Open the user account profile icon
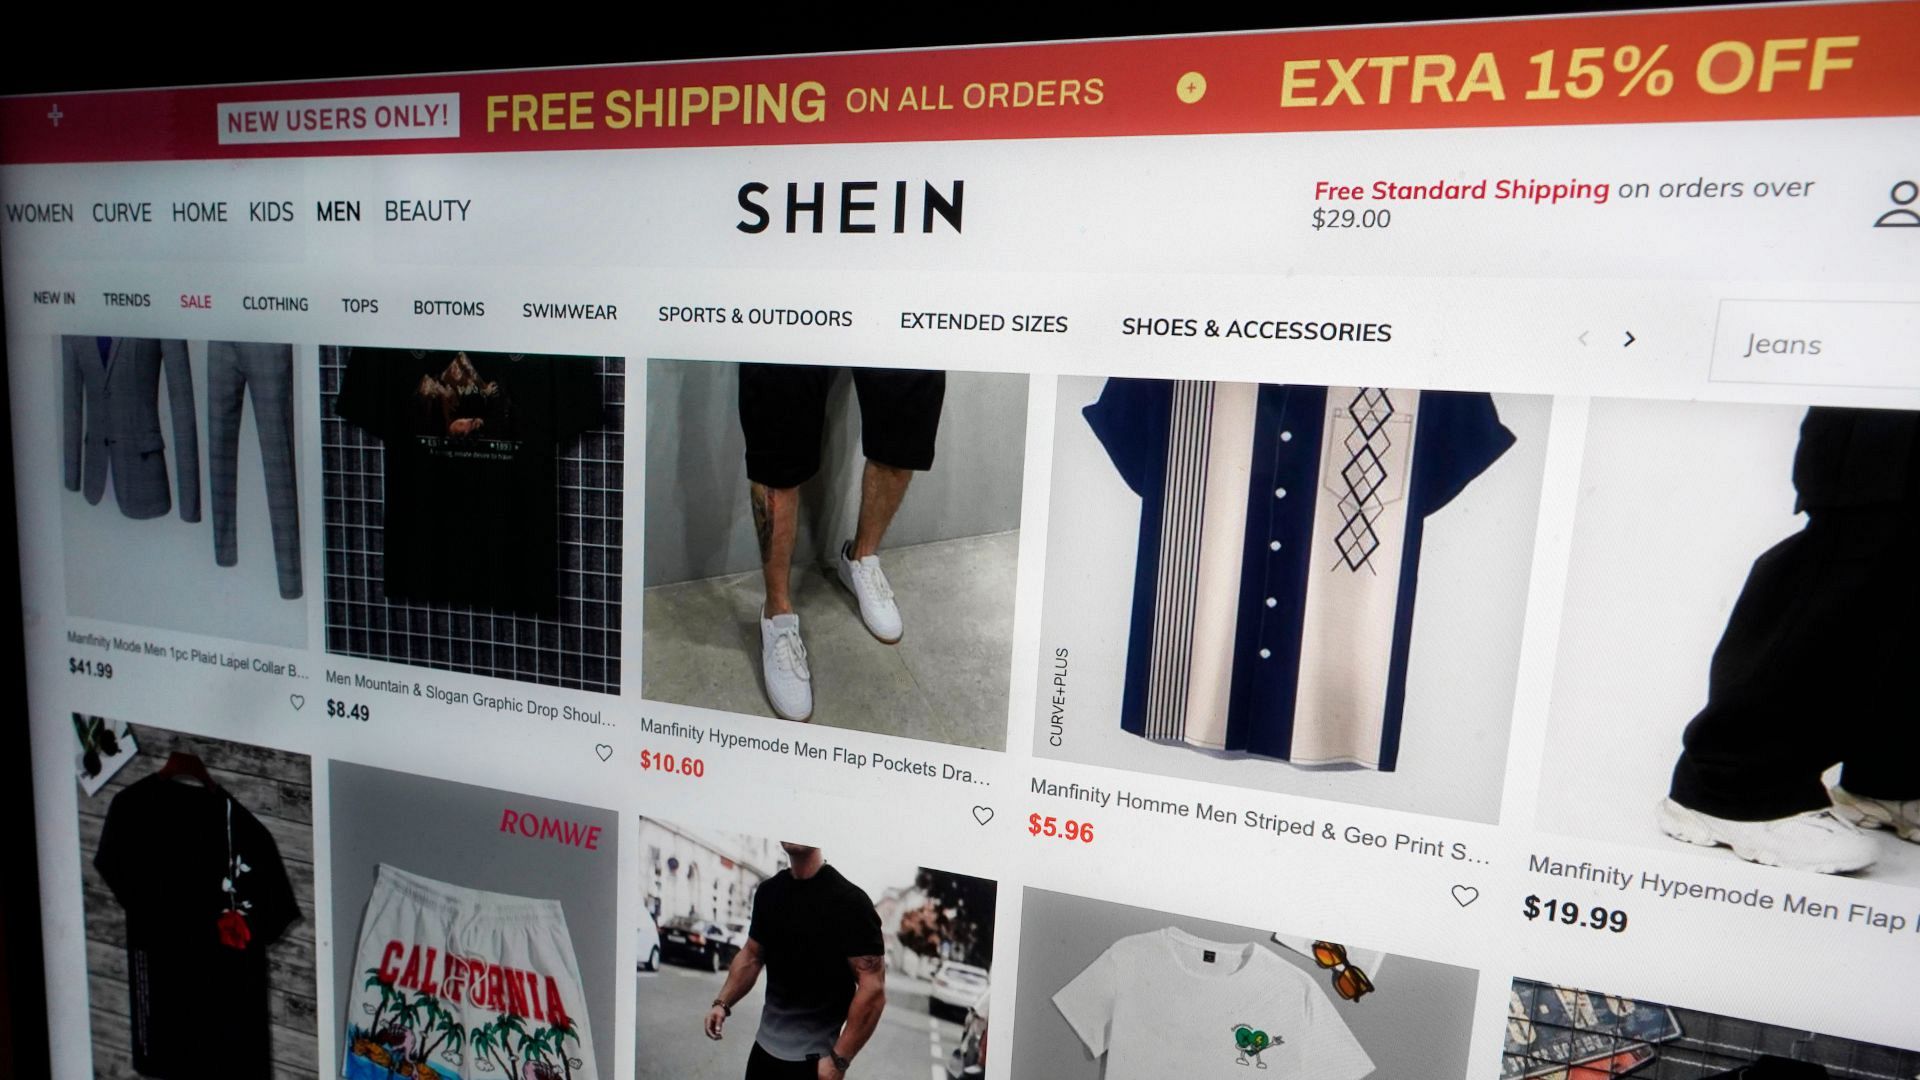 pyautogui.click(x=1898, y=204)
